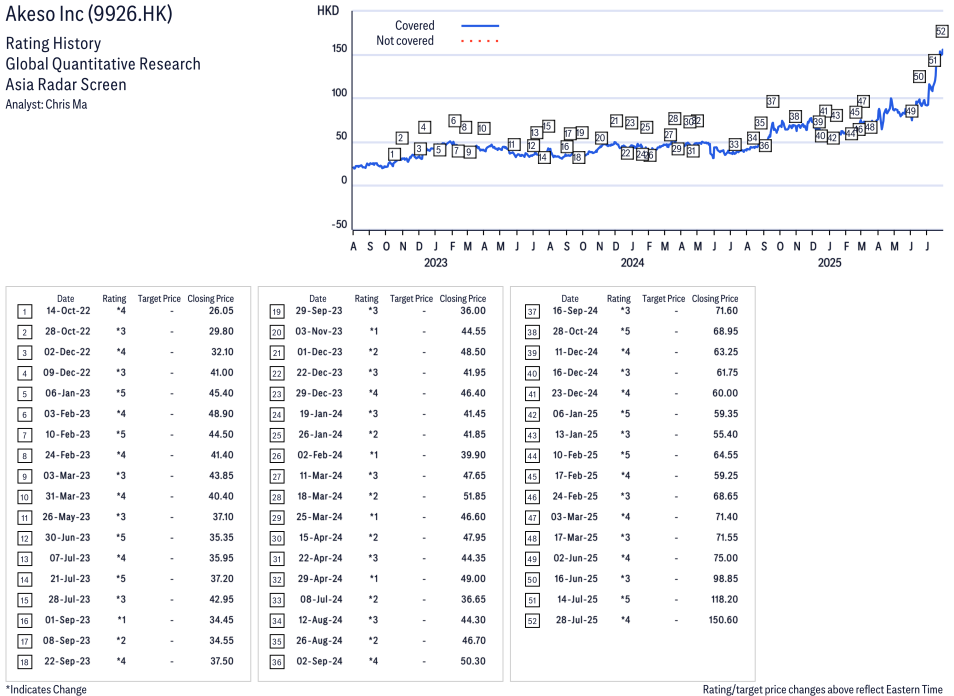Click the date 03-Nov-23
This screenshot has width=954, height=696.
click(319, 332)
